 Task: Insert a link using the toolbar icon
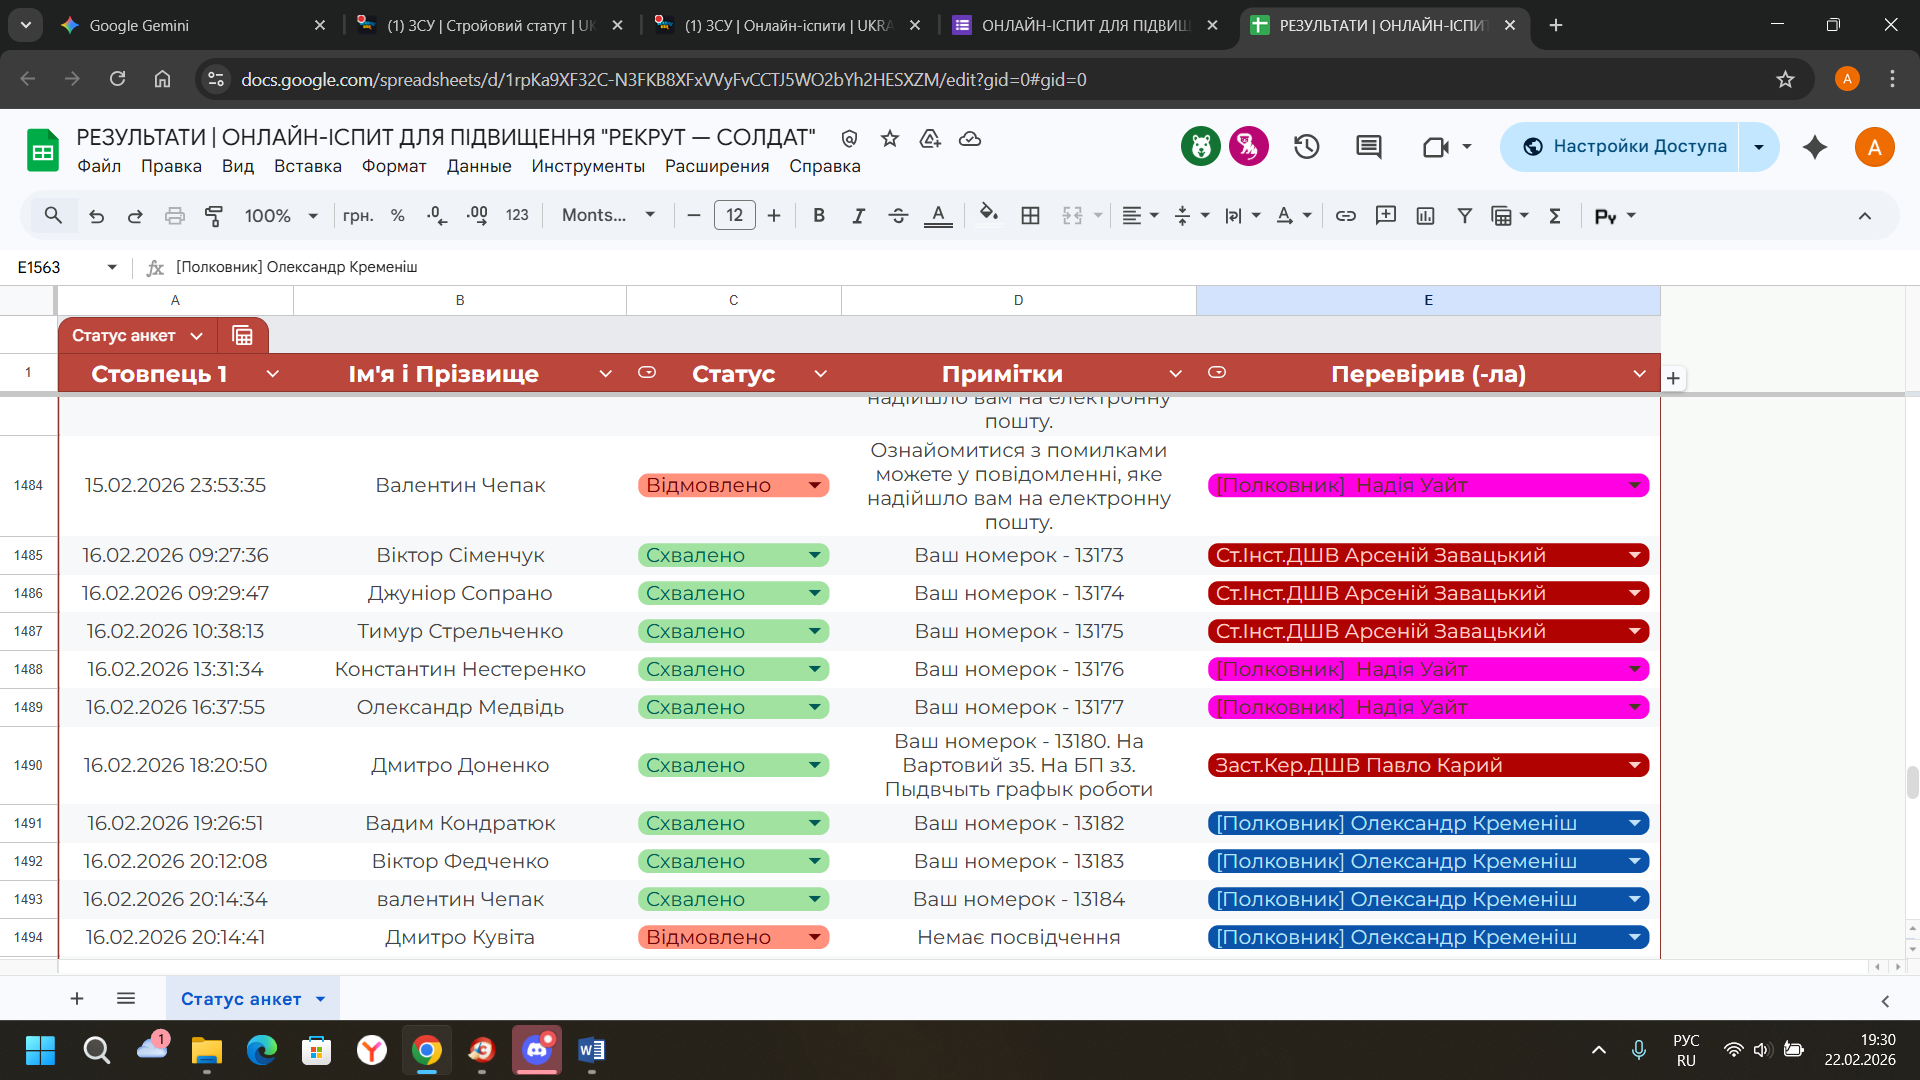pyautogui.click(x=1346, y=215)
